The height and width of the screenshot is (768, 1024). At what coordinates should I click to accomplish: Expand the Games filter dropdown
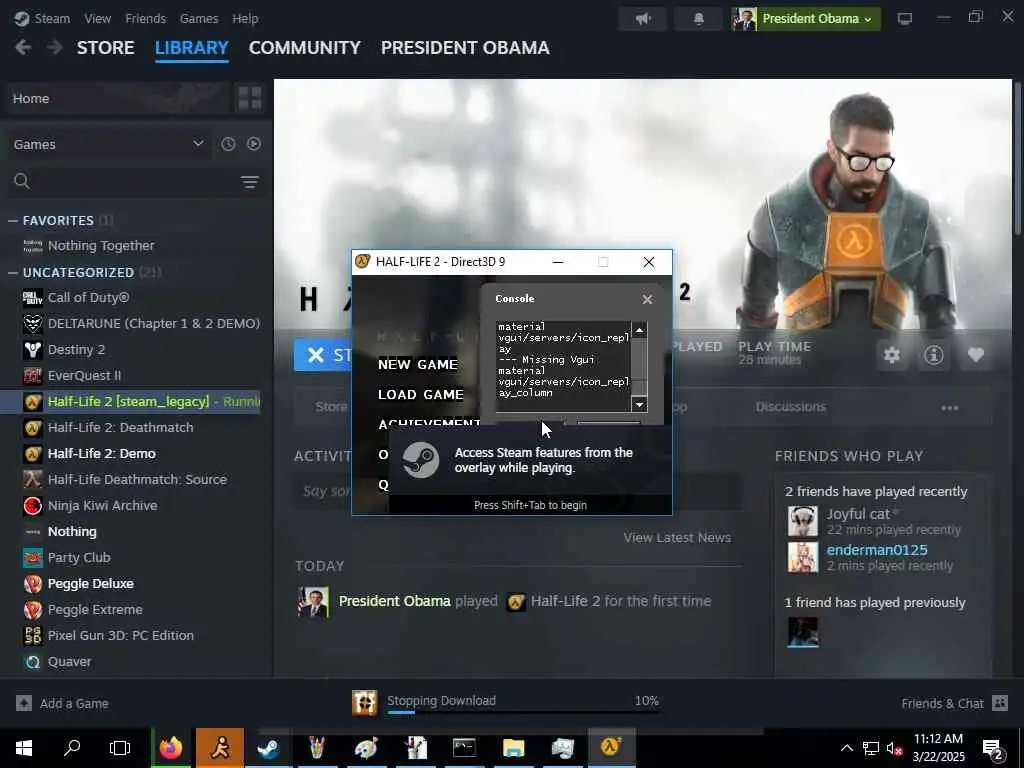point(108,144)
